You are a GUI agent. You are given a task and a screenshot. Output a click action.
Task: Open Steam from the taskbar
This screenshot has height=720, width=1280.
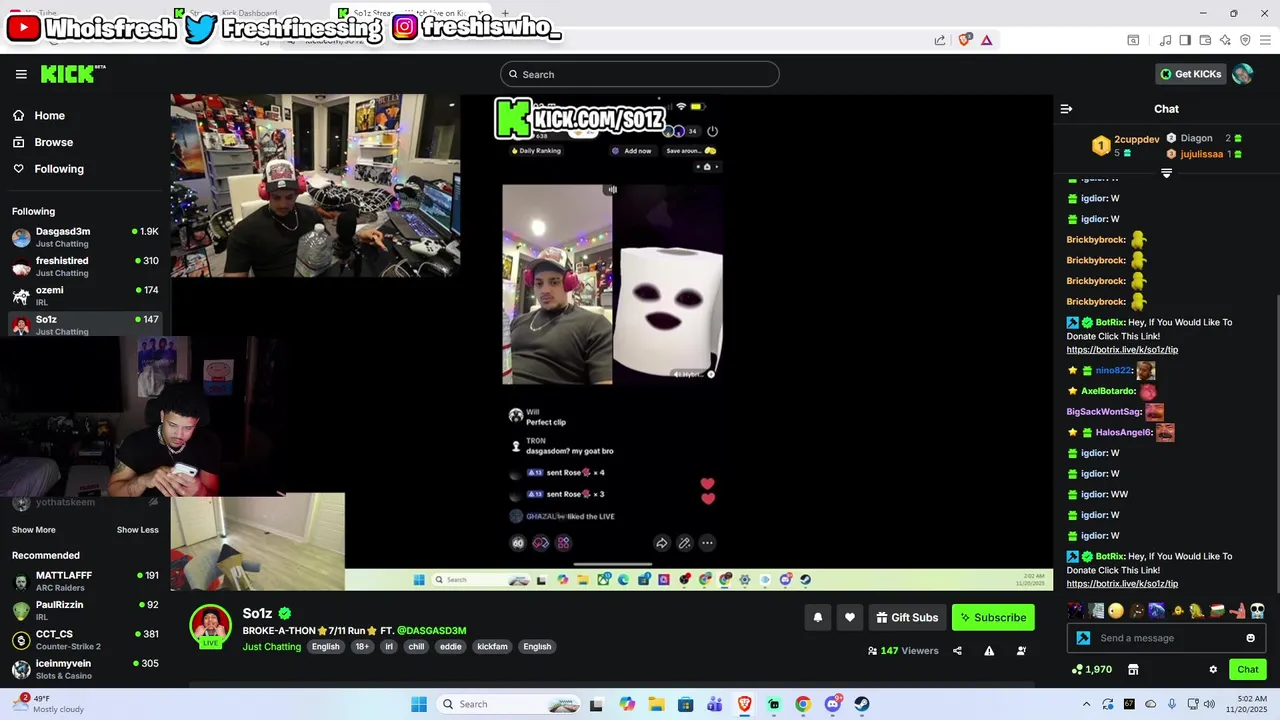click(x=862, y=704)
